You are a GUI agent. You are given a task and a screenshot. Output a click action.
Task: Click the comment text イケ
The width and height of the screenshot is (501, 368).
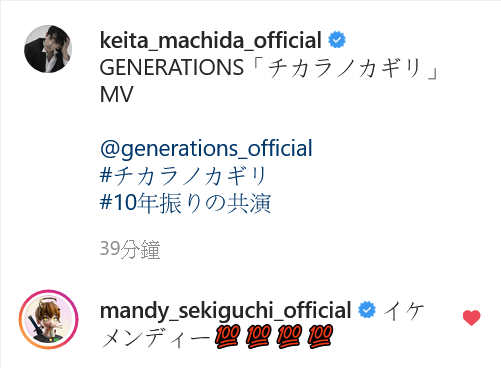404,311
